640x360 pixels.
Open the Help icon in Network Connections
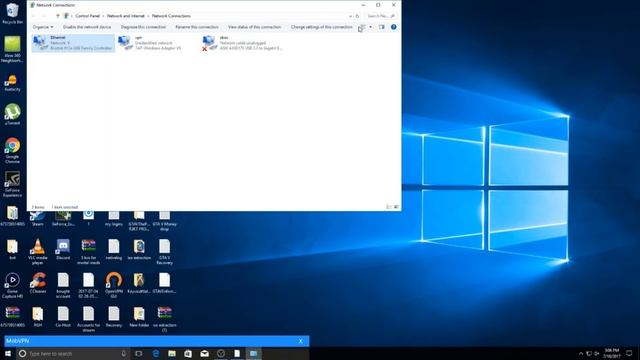[x=393, y=27]
